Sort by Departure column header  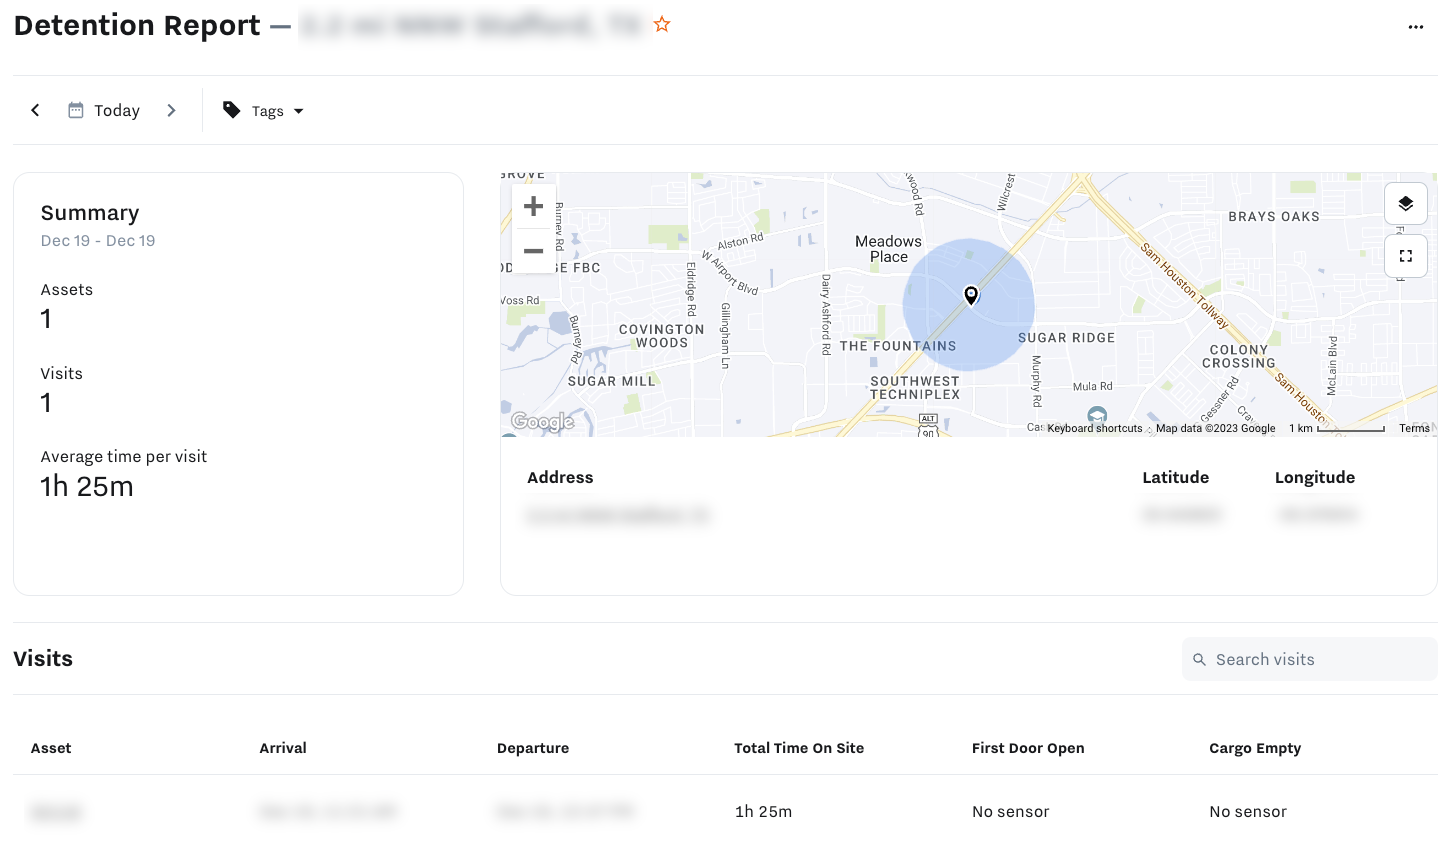point(533,748)
